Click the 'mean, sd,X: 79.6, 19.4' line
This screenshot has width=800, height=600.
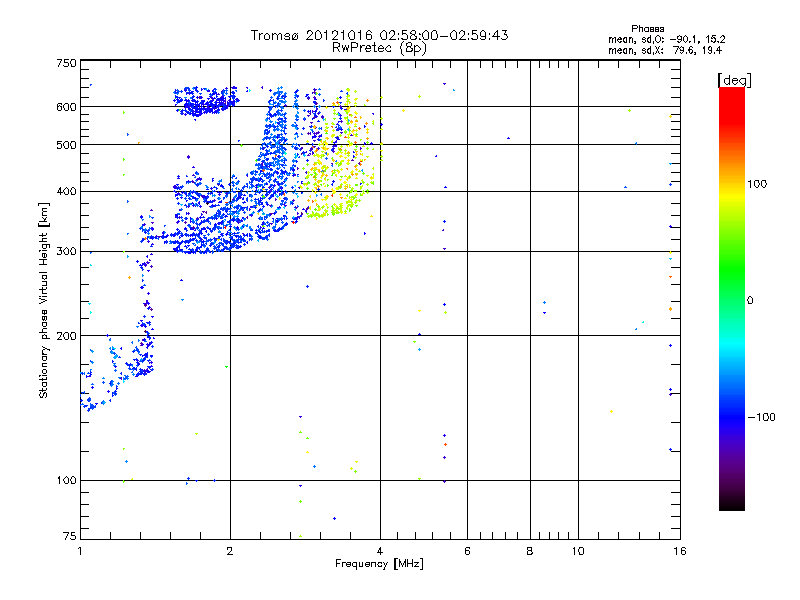pyautogui.click(x=665, y=50)
